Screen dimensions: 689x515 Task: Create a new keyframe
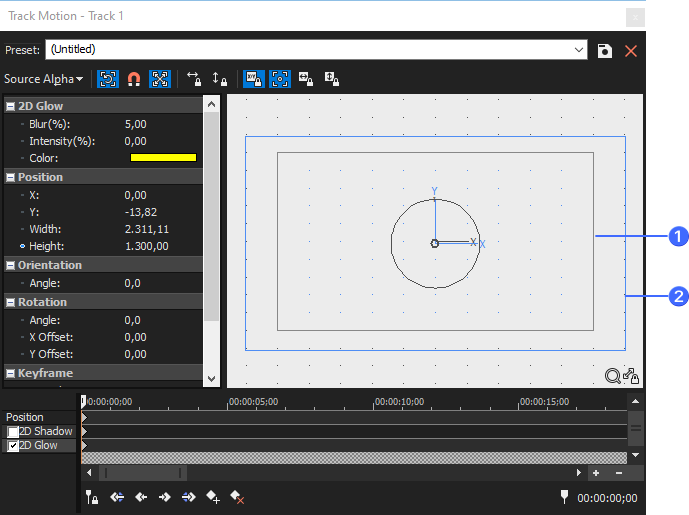[x=213, y=496]
